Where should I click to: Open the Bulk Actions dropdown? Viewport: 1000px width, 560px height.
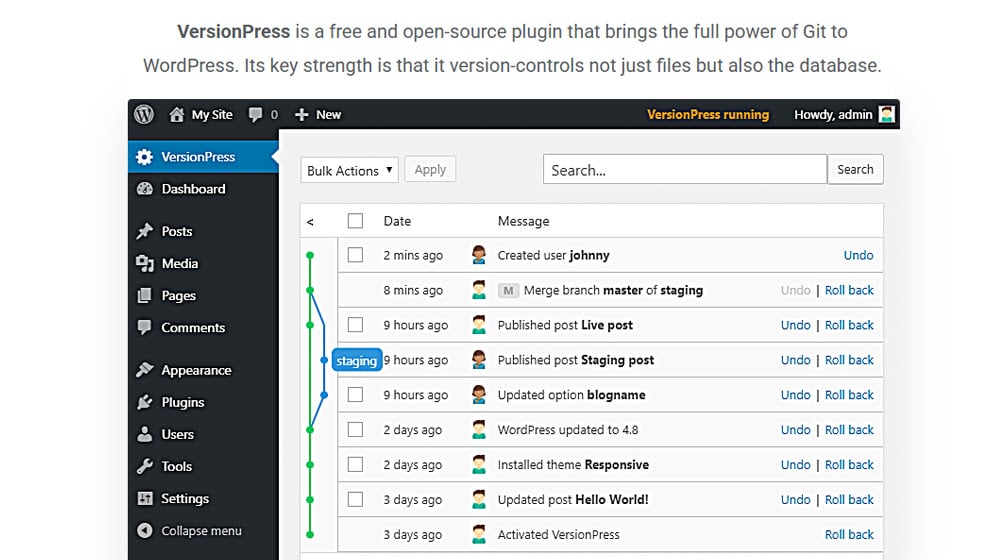[x=349, y=170]
